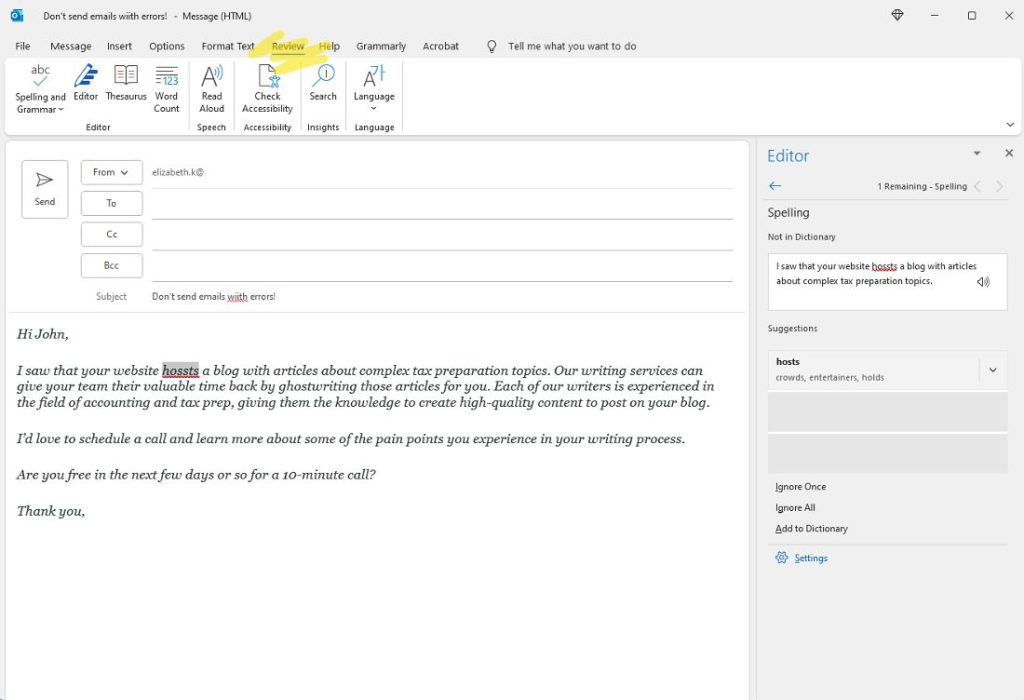Viewport: 1024px width, 700px height.
Task: Choose Ignore All for this spelling
Action: 794,507
